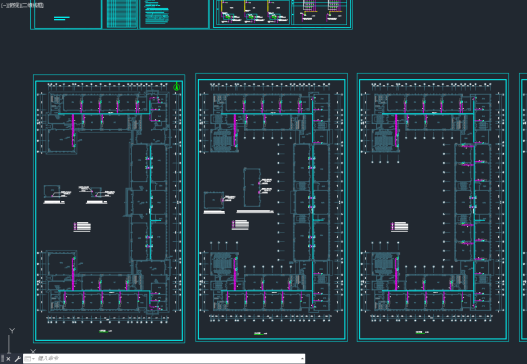This screenshot has width=527, height=364.
Task: Select the cyan title lines on cover sheet
Action: (62, 18)
